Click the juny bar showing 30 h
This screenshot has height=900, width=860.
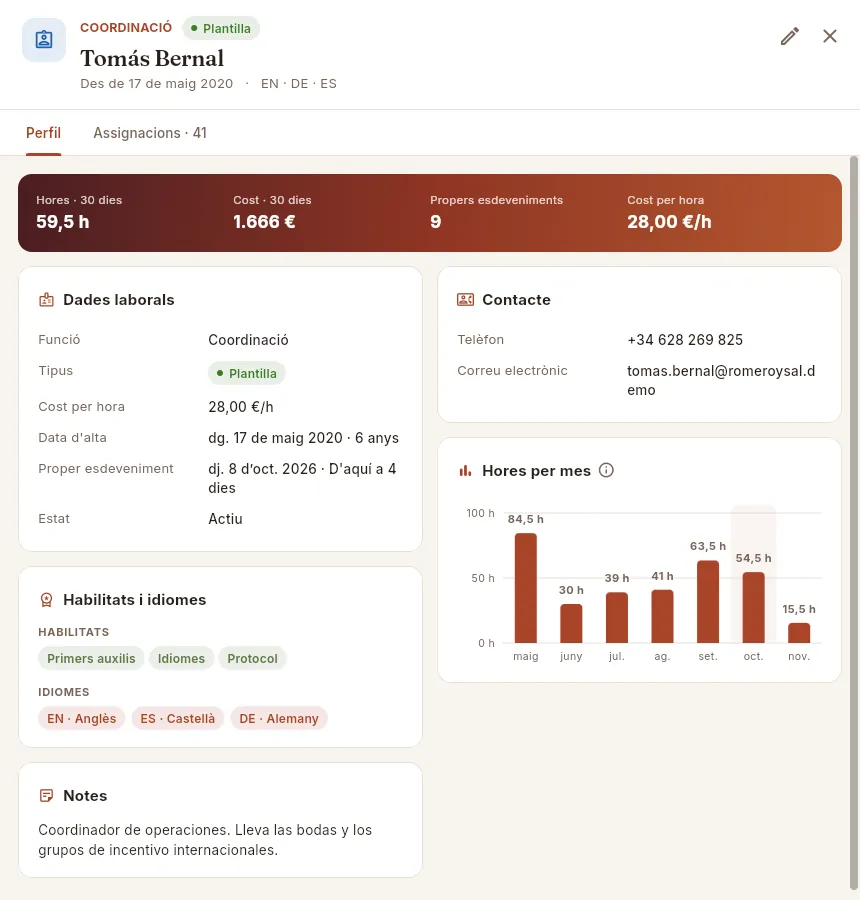coord(571,623)
